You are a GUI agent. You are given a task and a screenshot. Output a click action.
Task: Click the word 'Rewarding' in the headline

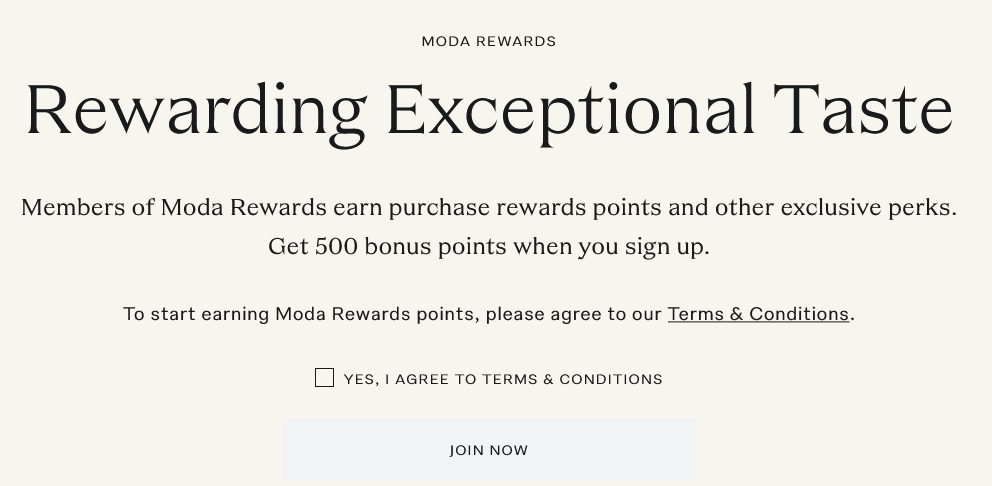click(x=196, y=108)
